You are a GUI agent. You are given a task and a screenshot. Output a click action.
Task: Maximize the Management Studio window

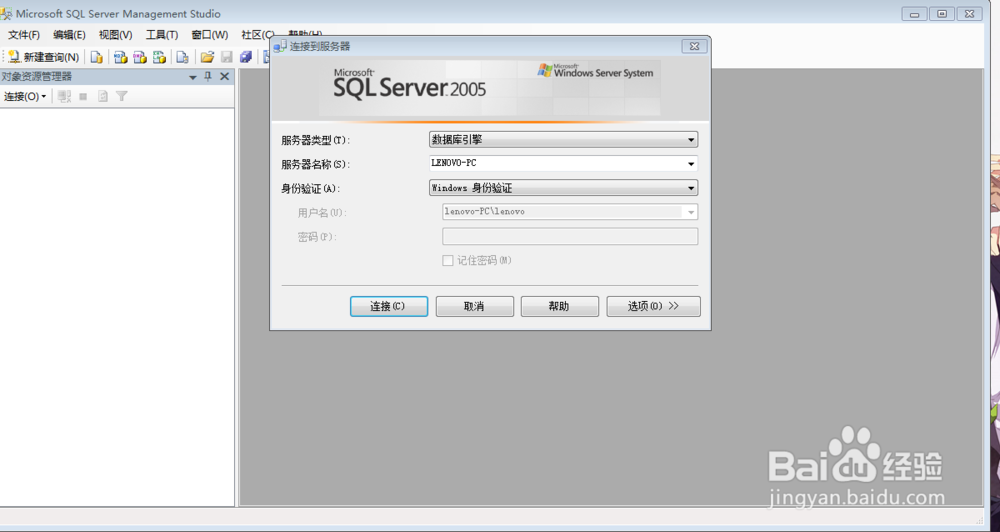tap(941, 13)
